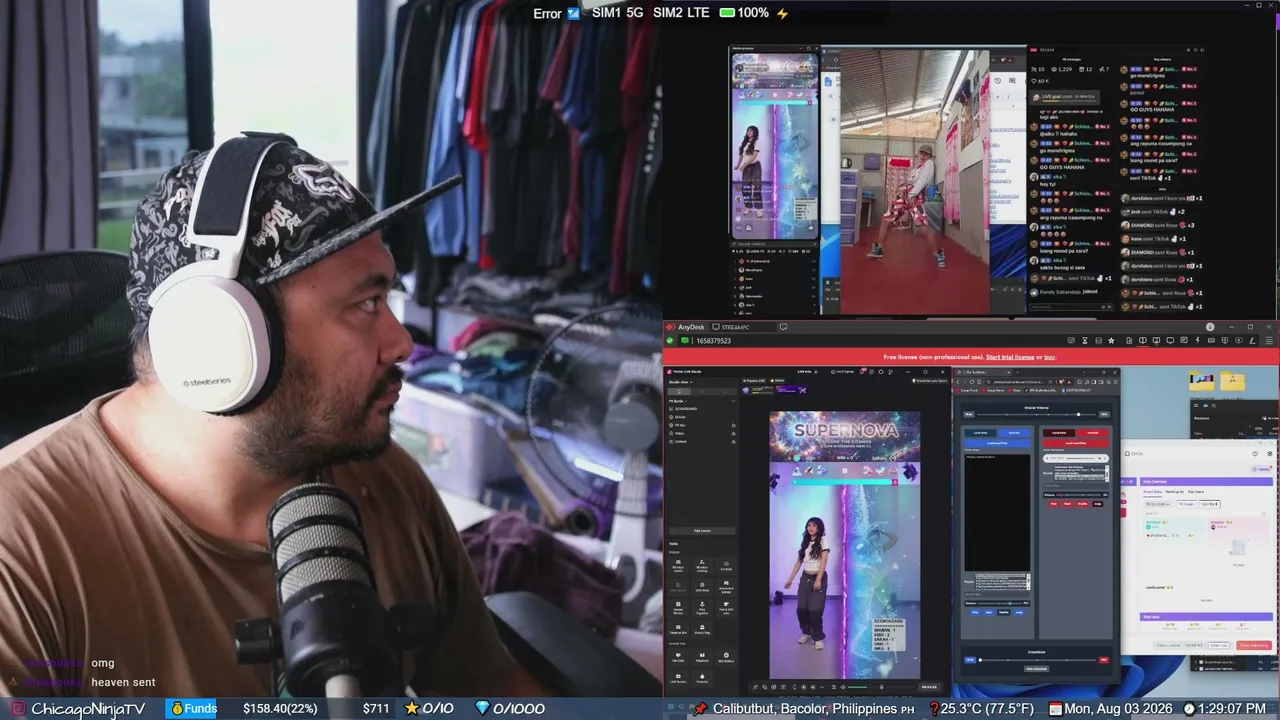Click the hourglass icon in AnyDesk toolbar
Screen dimensions: 1280x720
[x=1083, y=341]
